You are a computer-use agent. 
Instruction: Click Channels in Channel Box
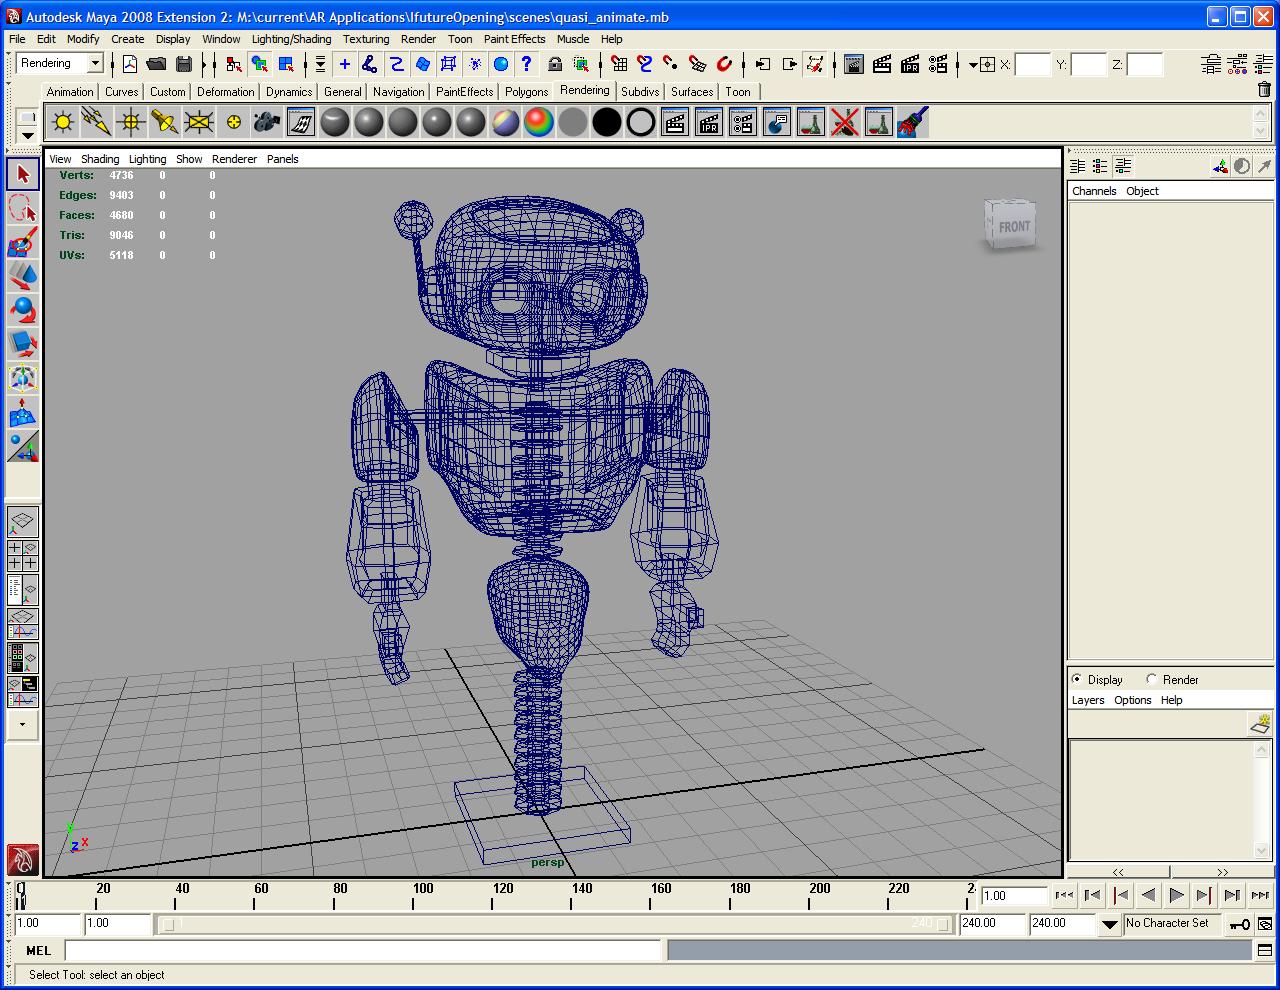pos(1094,191)
